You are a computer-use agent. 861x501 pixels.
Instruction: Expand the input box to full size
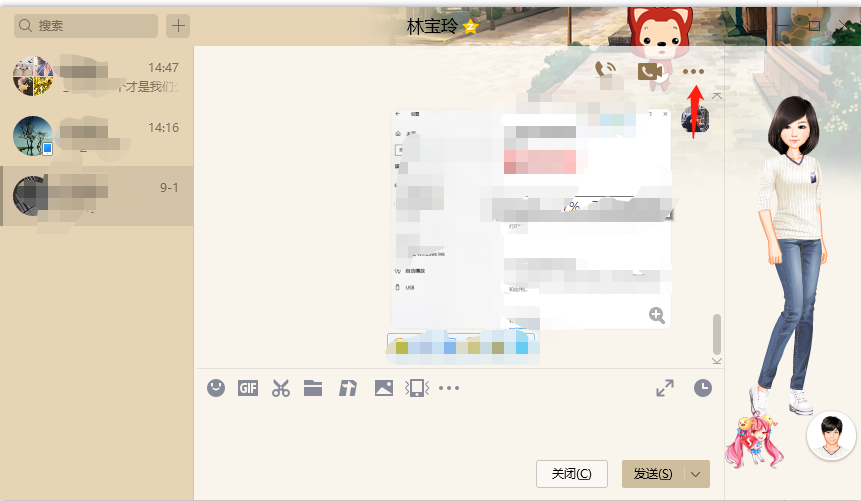(x=665, y=388)
